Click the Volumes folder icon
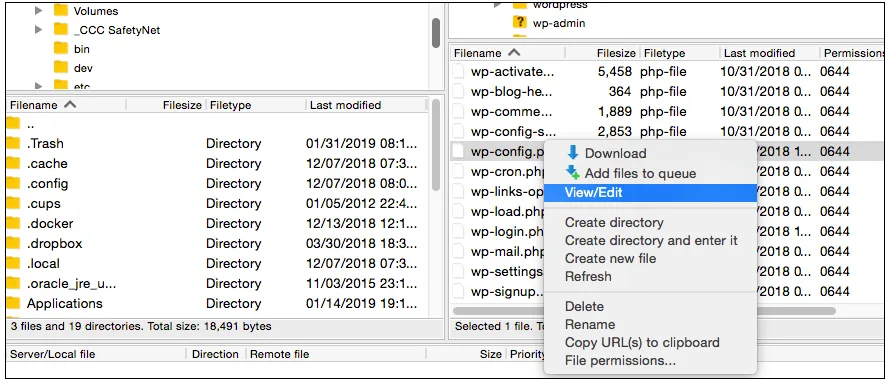Viewport: 890px width, 381px height. click(x=61, y=10)
